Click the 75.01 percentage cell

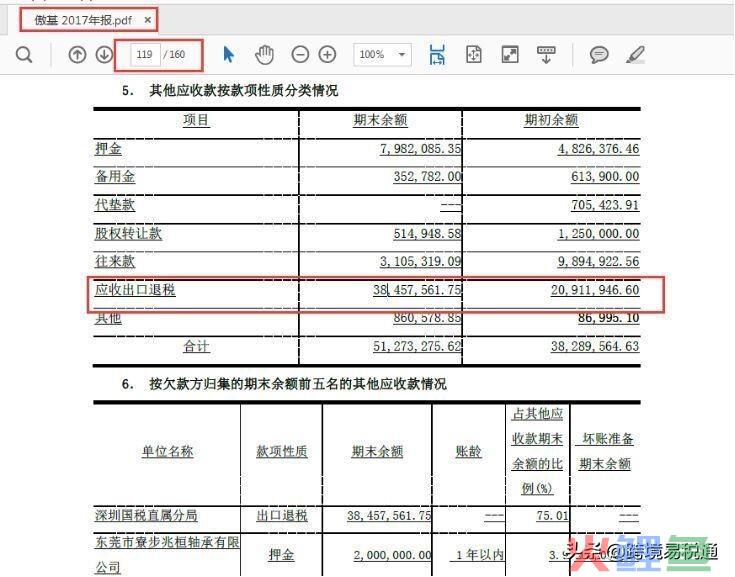coord(552,515)
